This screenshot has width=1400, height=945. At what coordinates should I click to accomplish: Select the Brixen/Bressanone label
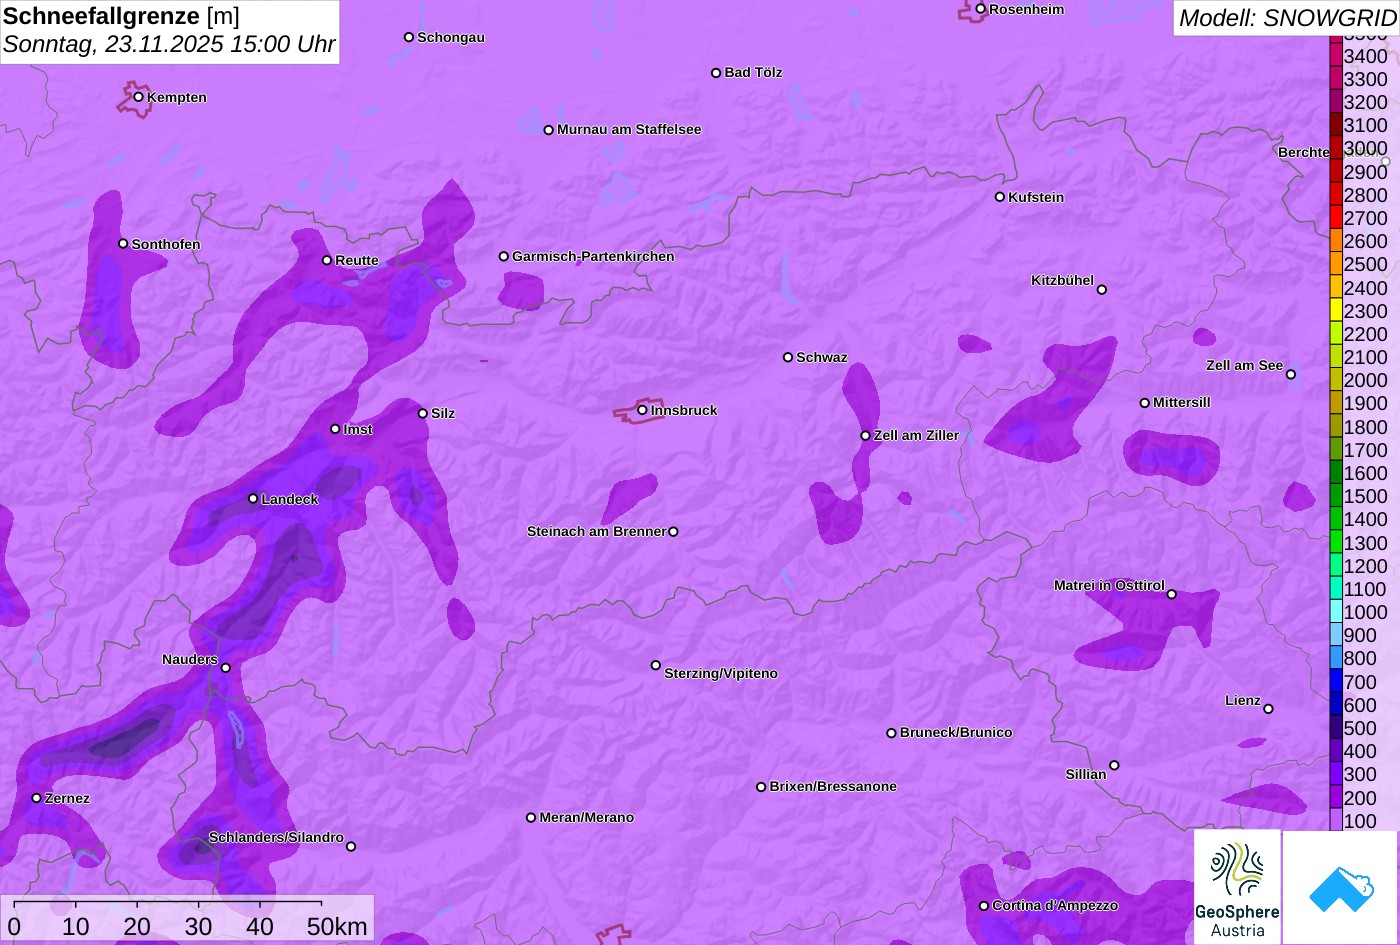coord(833,786)
